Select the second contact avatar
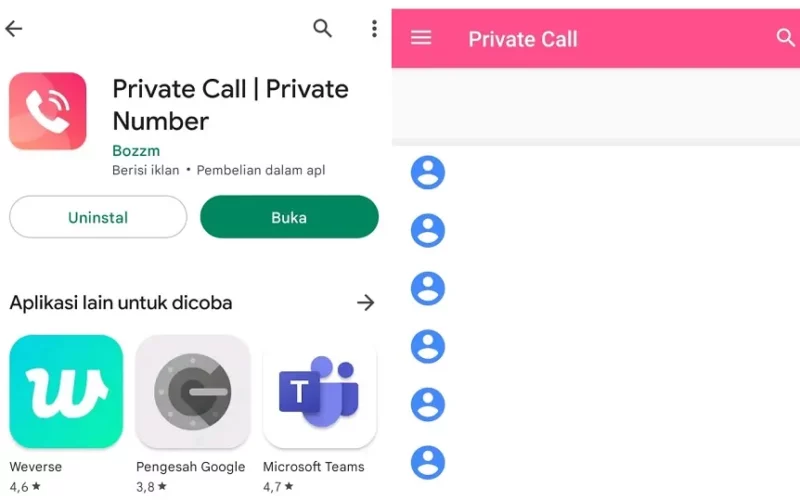800x500 pixels. pyautogui.click(x=428, y=231)
